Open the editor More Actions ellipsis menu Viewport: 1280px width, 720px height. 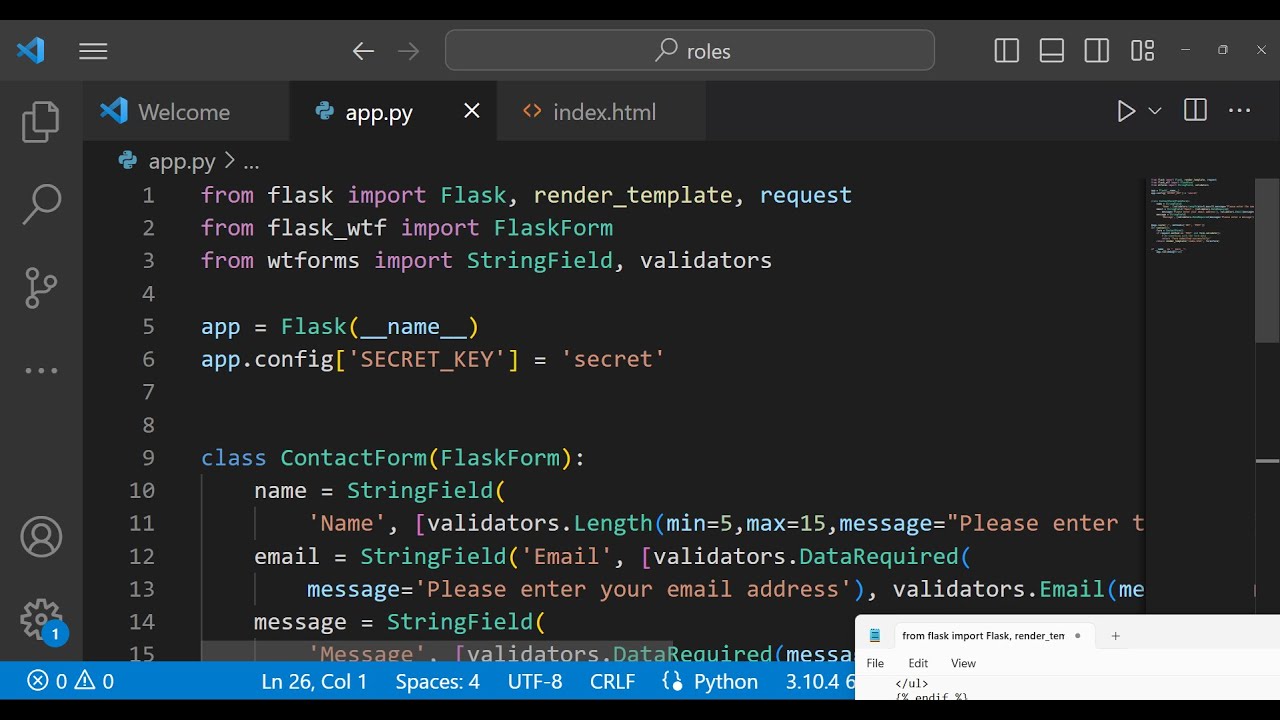click(x=1240, y=111)
